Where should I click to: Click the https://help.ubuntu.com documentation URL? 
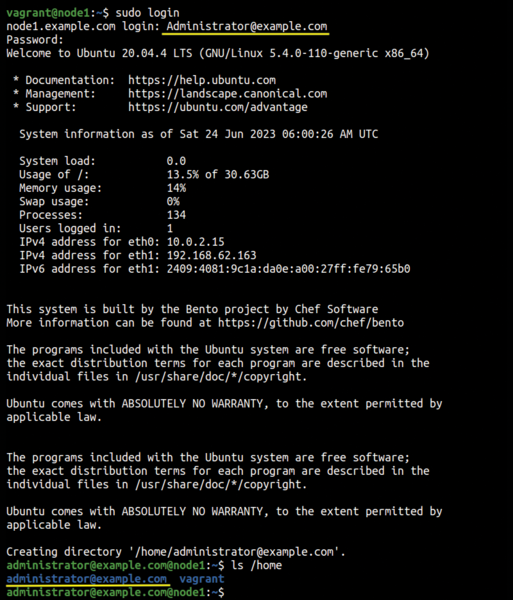coord(202,80)
